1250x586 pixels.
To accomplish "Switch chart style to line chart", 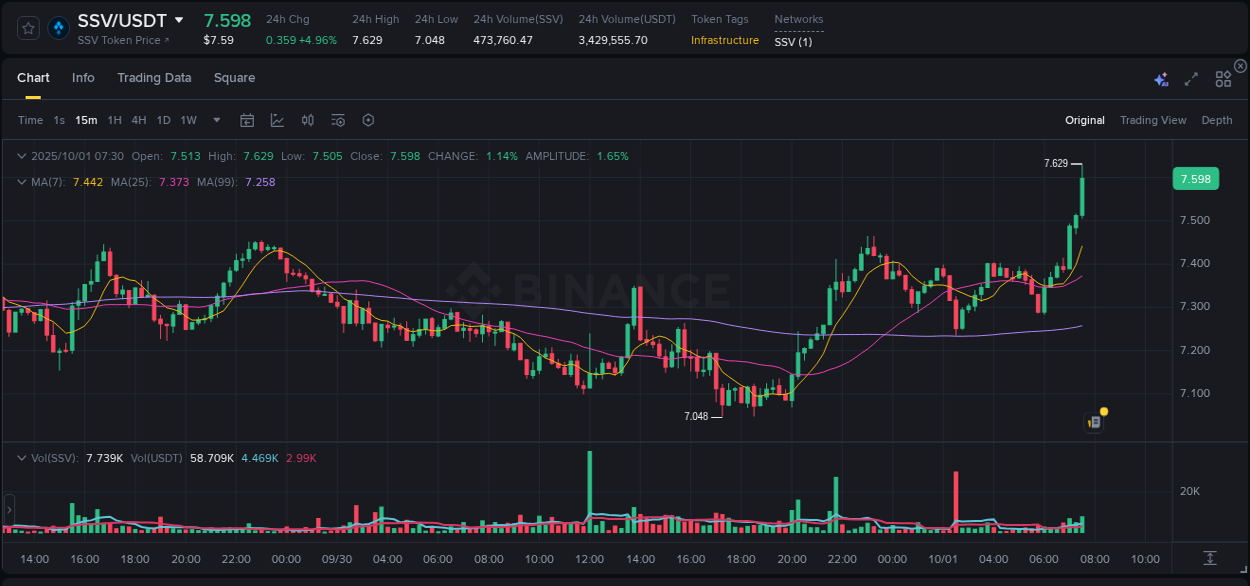I will coord(277,120).
